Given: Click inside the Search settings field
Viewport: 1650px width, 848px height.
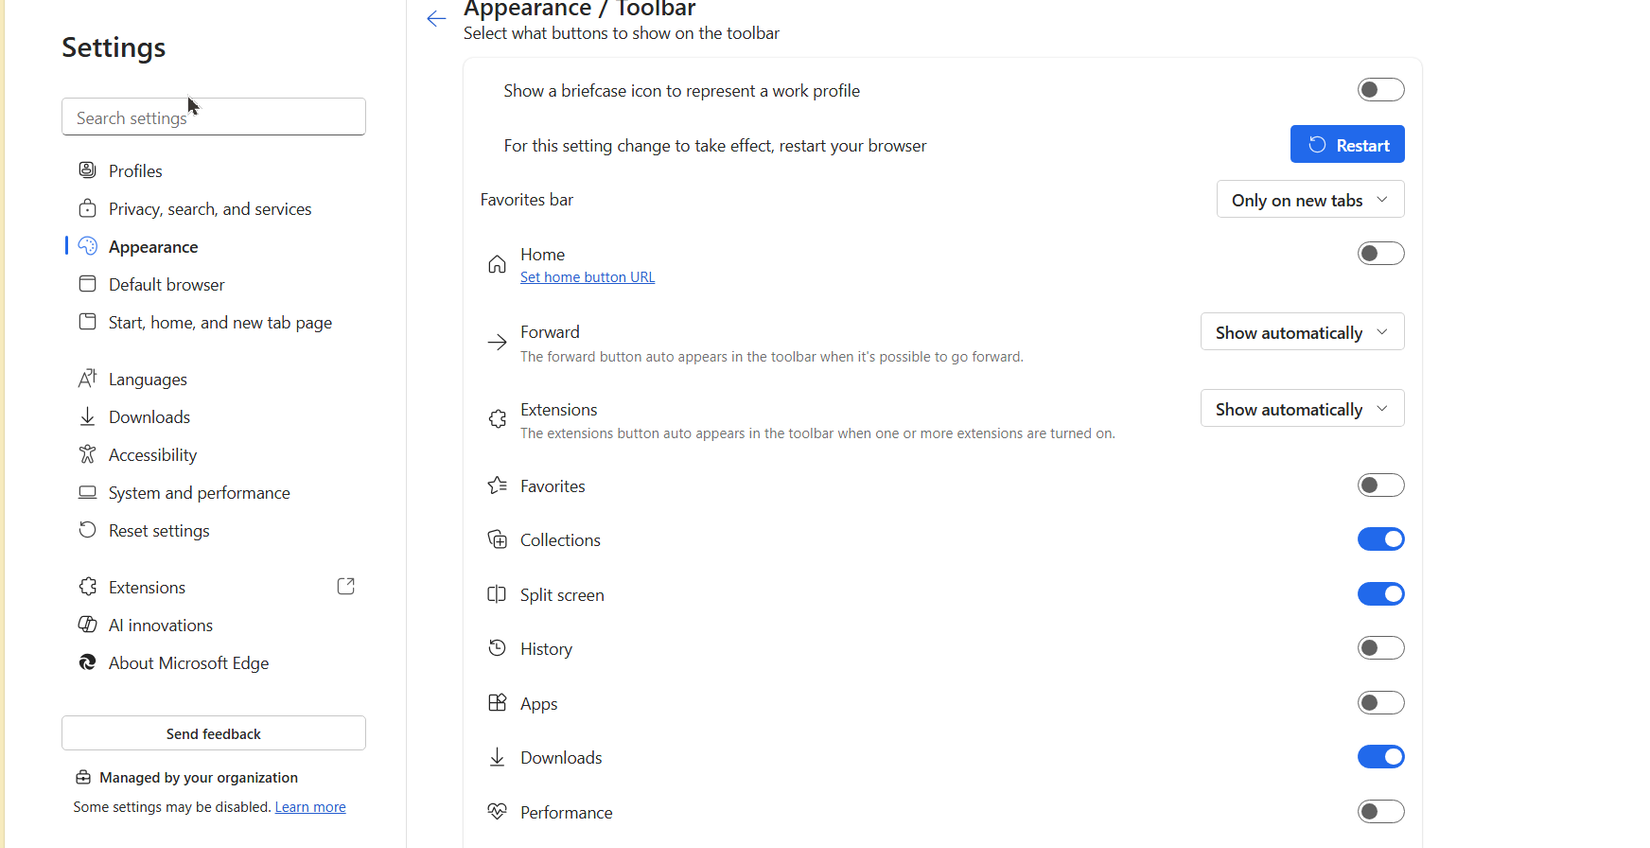Looking at the screenshot, I should 213,116.
